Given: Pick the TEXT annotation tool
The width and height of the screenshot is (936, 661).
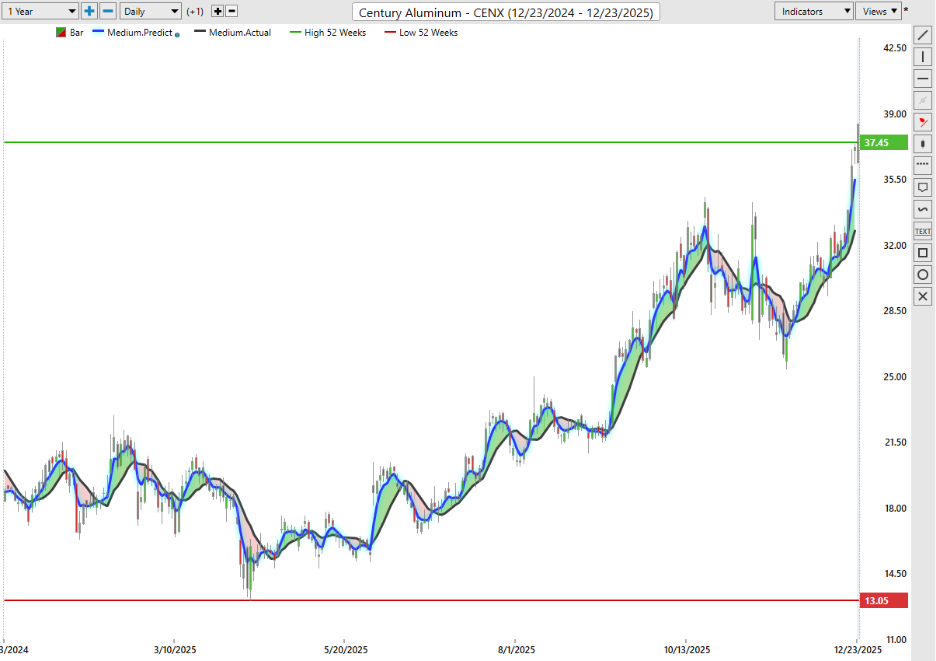Looking at the screenshot, I should (x=923, y=231).
